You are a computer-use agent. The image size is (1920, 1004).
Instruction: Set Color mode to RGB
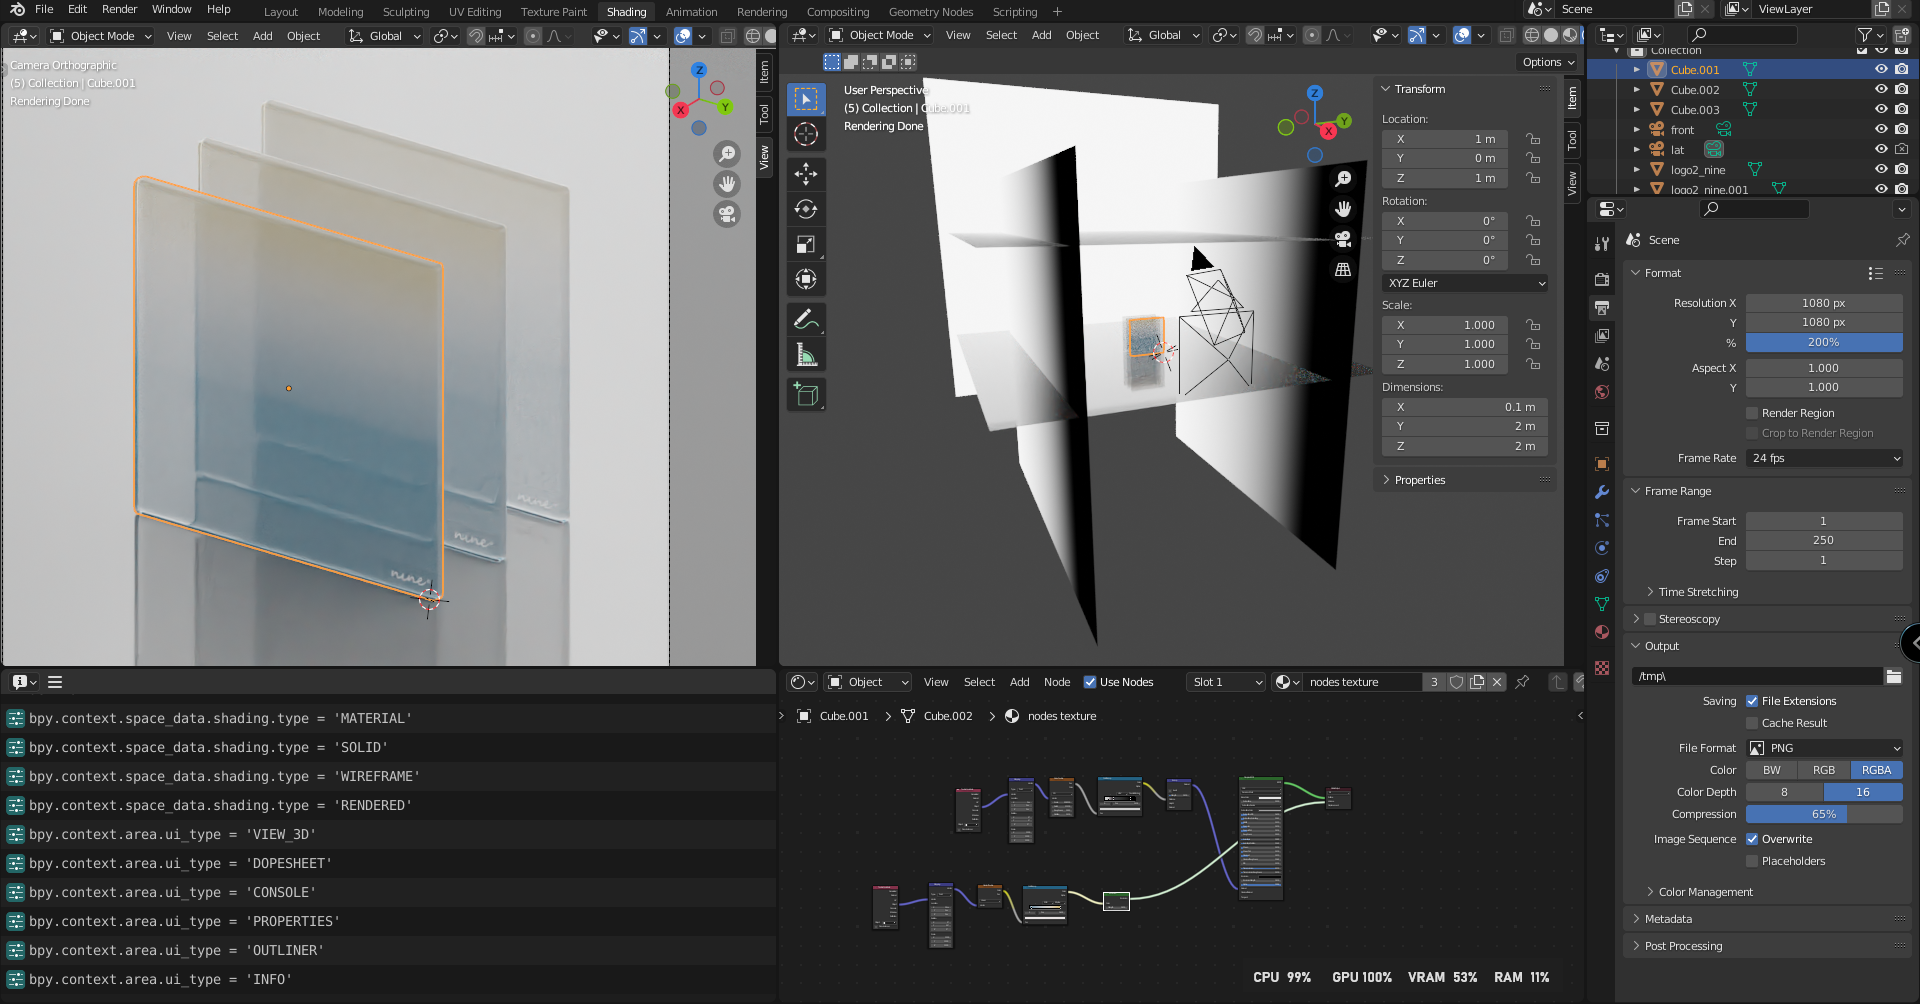[x=1824, y=770]
